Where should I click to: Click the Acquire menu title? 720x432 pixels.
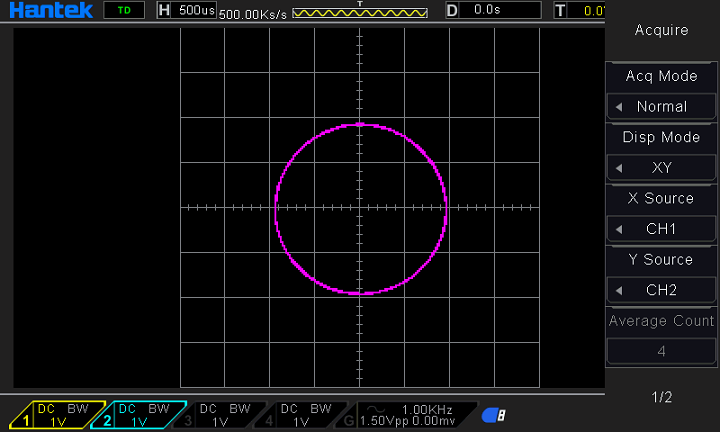(x=661, y=30)
